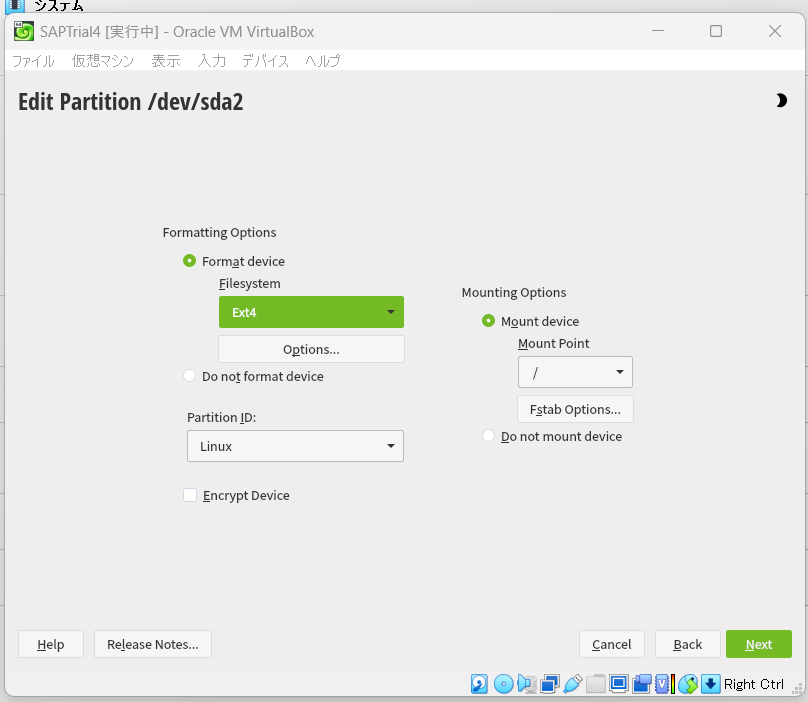
Task: Click the keyboard capture arrow icon
Action: [711, 684]
